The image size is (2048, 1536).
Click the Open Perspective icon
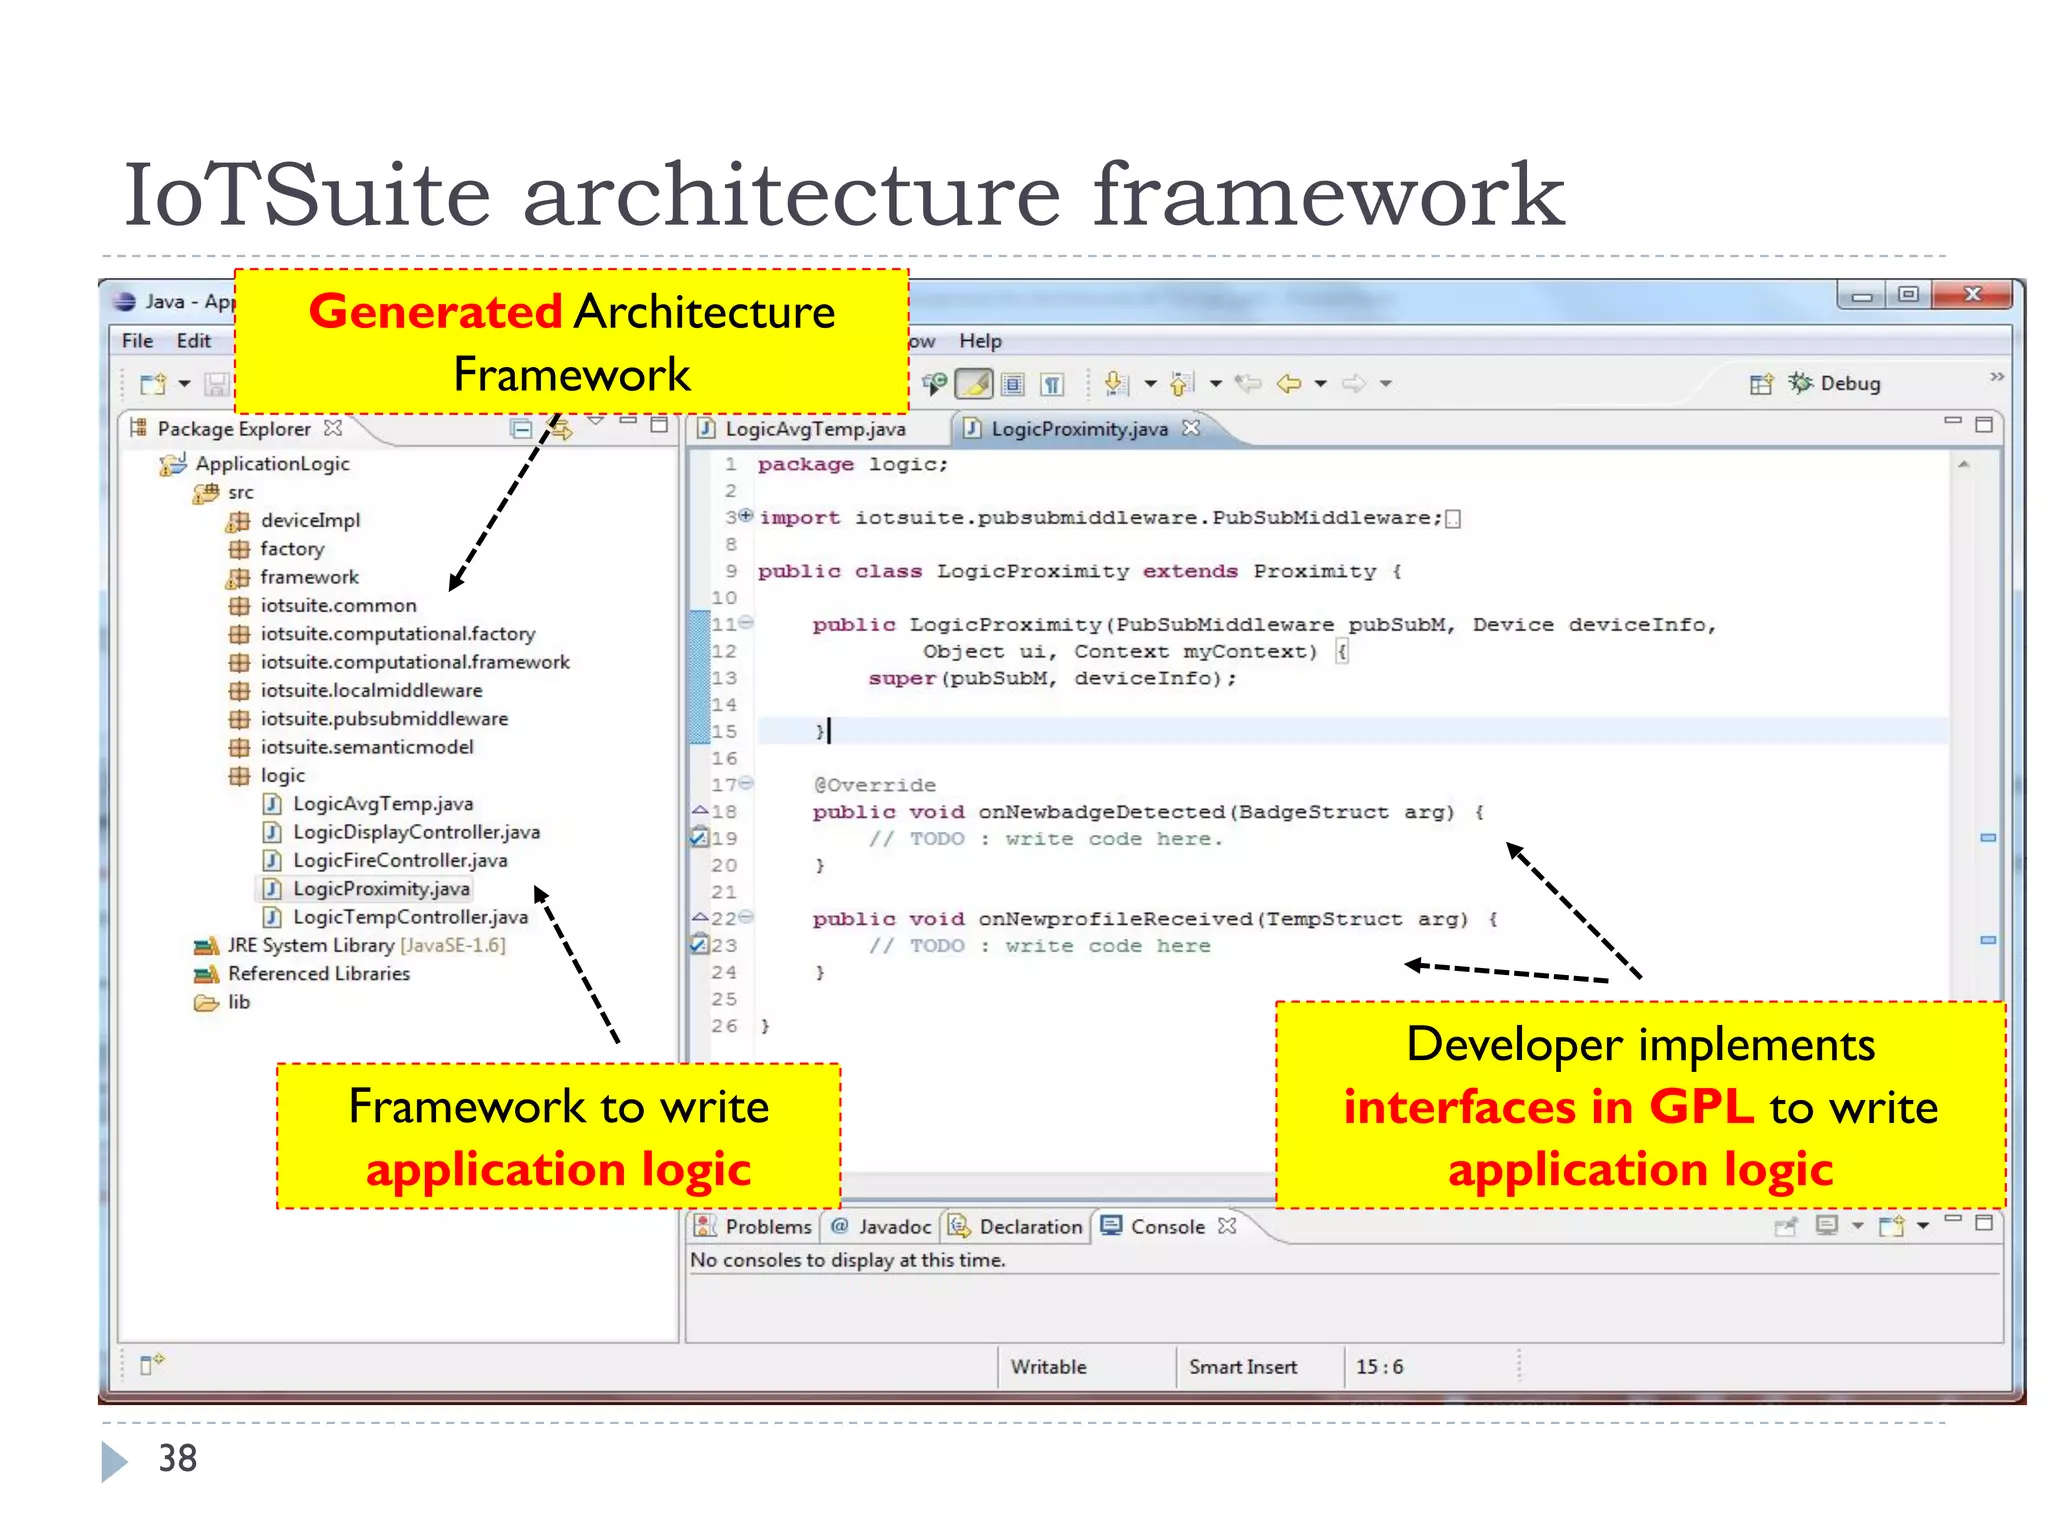[x=1761, y=384]
